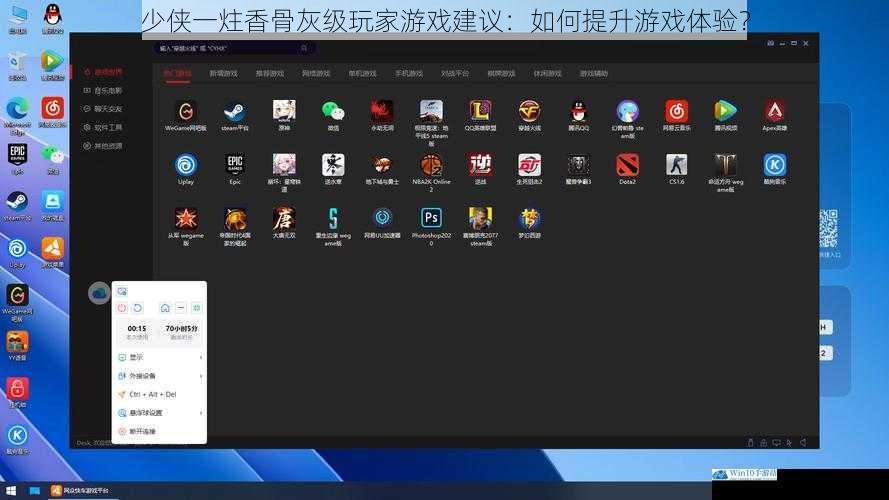
Task: Click the green fullscreen icon in popup
Action: pos(197,308)
